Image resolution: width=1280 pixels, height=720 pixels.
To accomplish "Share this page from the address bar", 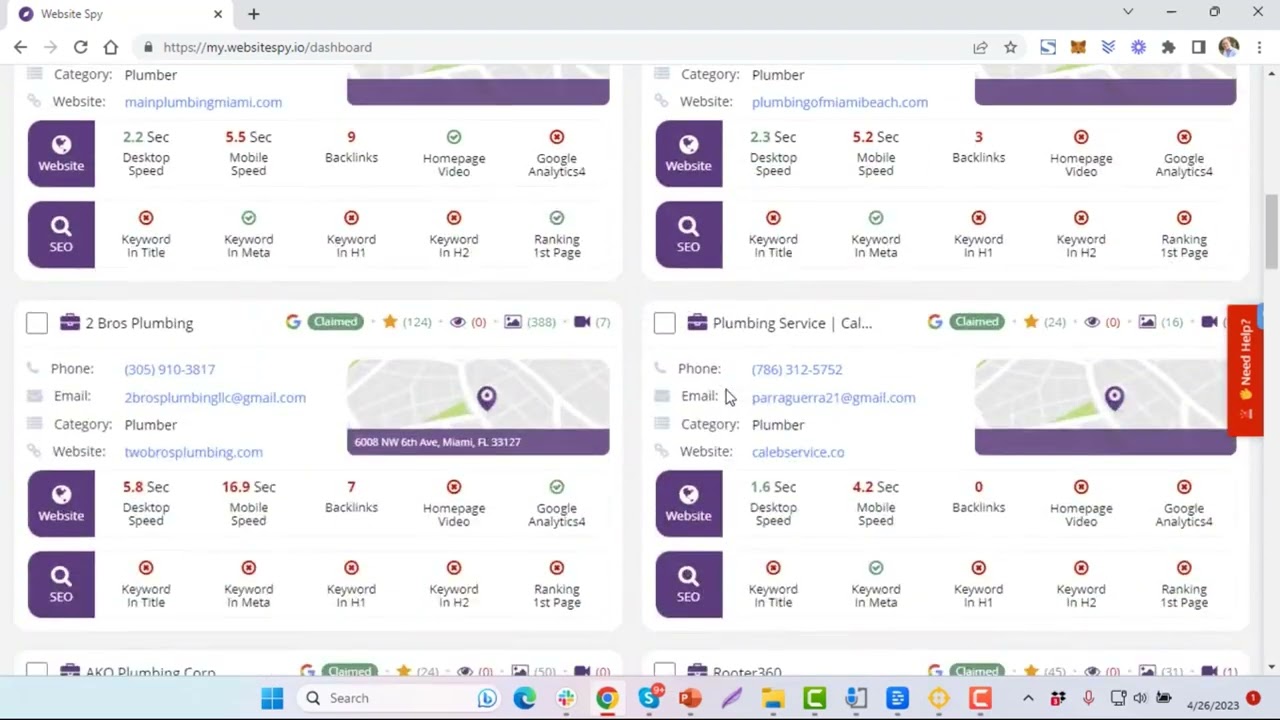I will point(980,47).
